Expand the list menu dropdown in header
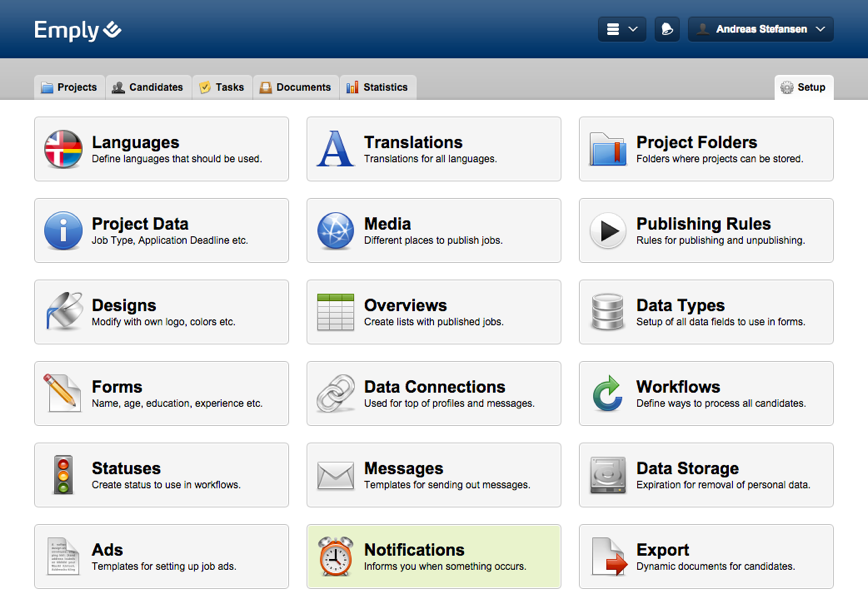 click(622, 29)
